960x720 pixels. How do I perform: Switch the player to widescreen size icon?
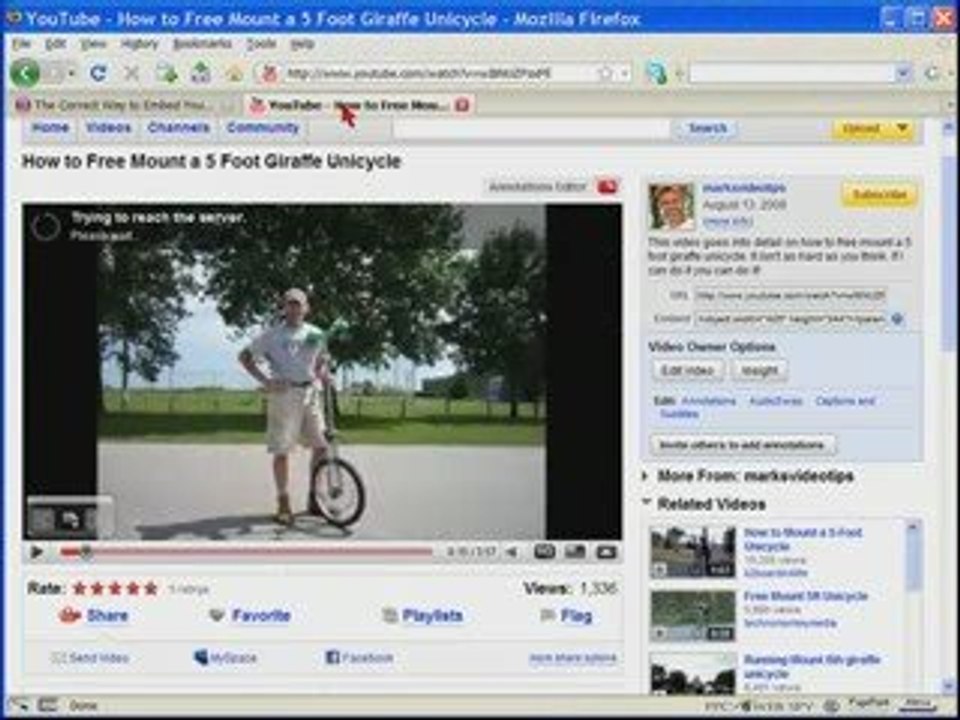click(x=575, y=552)
